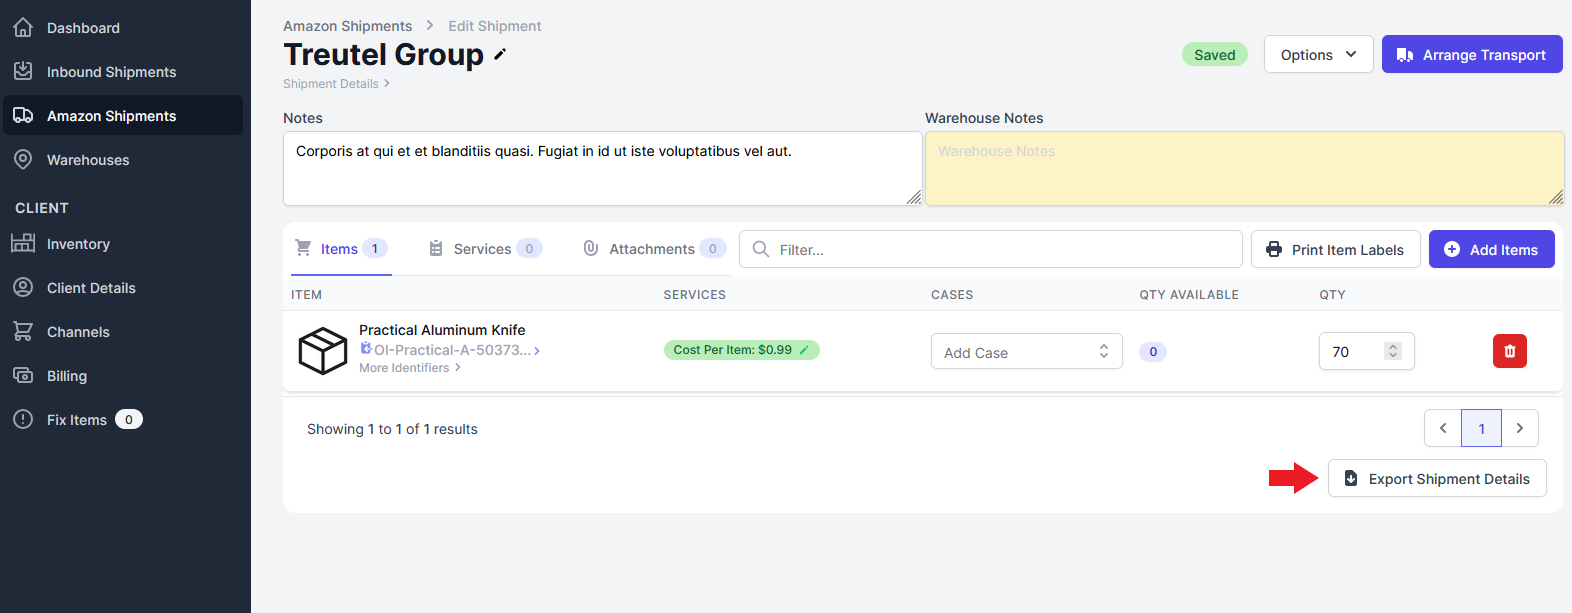Click the CASES column header
This screenshot has width=1572, height=613.
coord(952,295)
